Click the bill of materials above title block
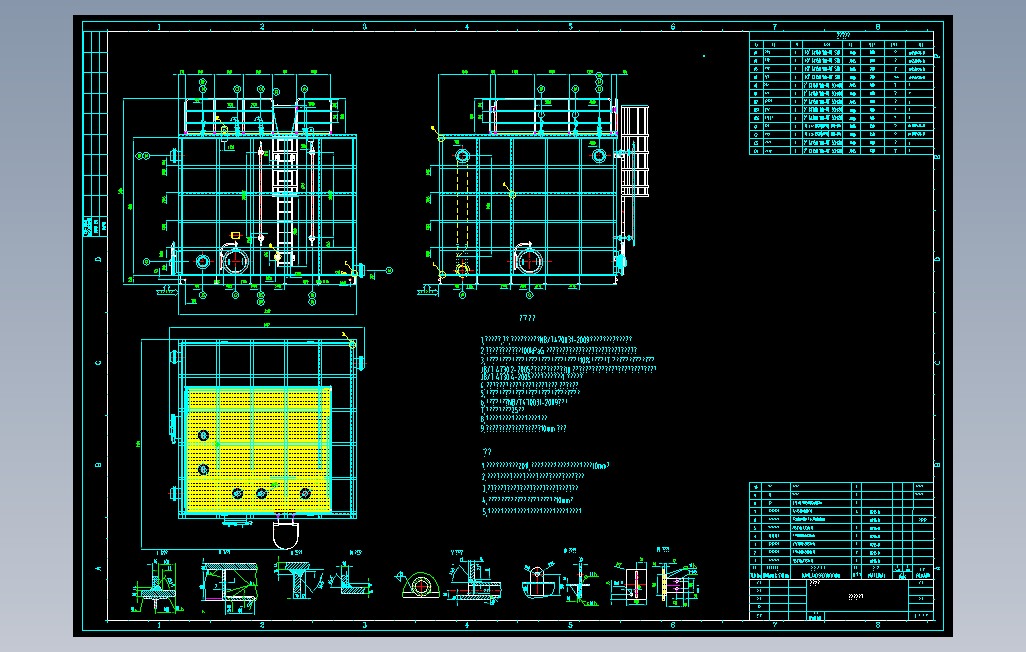This screenshot has width=1026, height=652. (x=841, y=530)
